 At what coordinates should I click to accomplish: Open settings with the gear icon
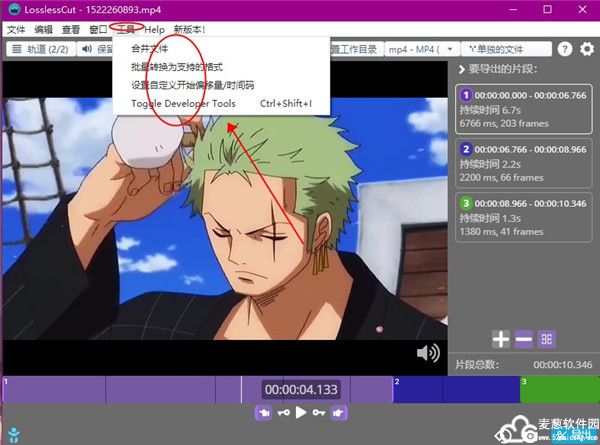[587, 49]
